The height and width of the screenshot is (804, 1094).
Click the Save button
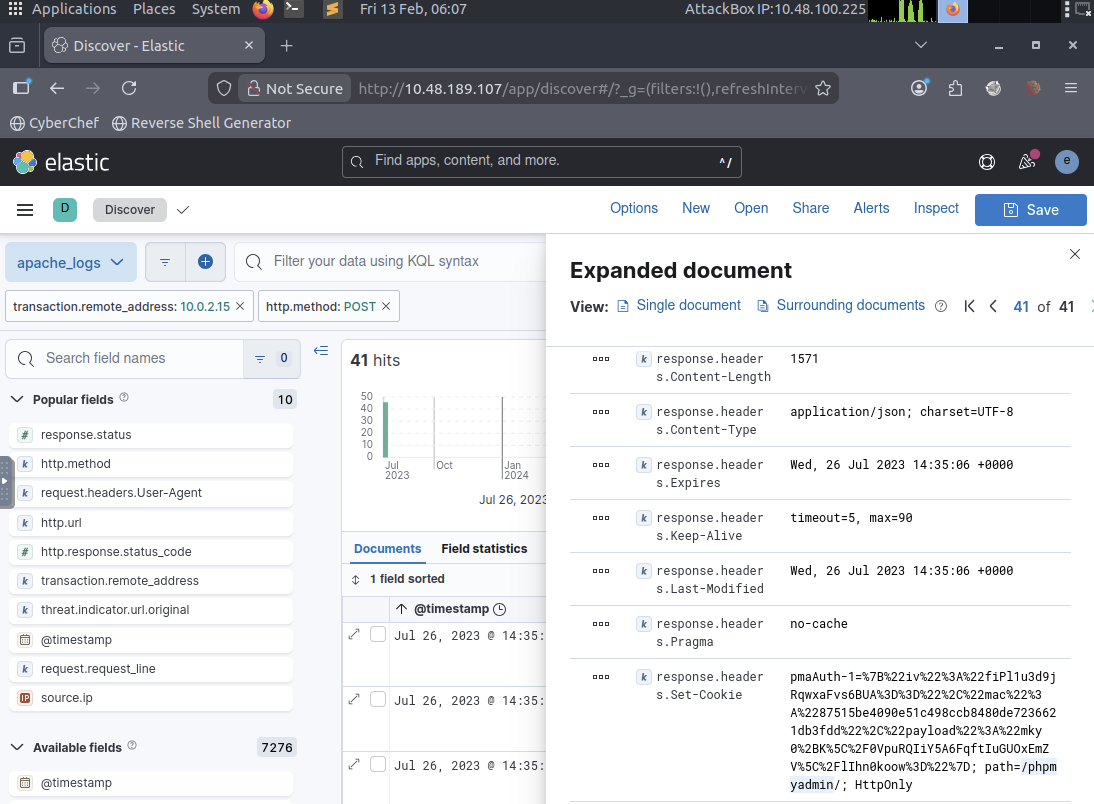[x=1030, y=209]
